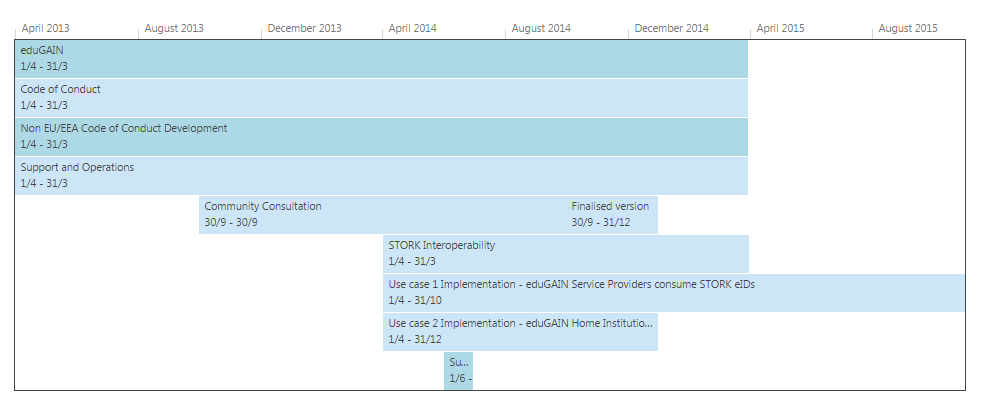Open the STORK Interoperability bar
Screen dimensions: 981x401
coord(566,254)
